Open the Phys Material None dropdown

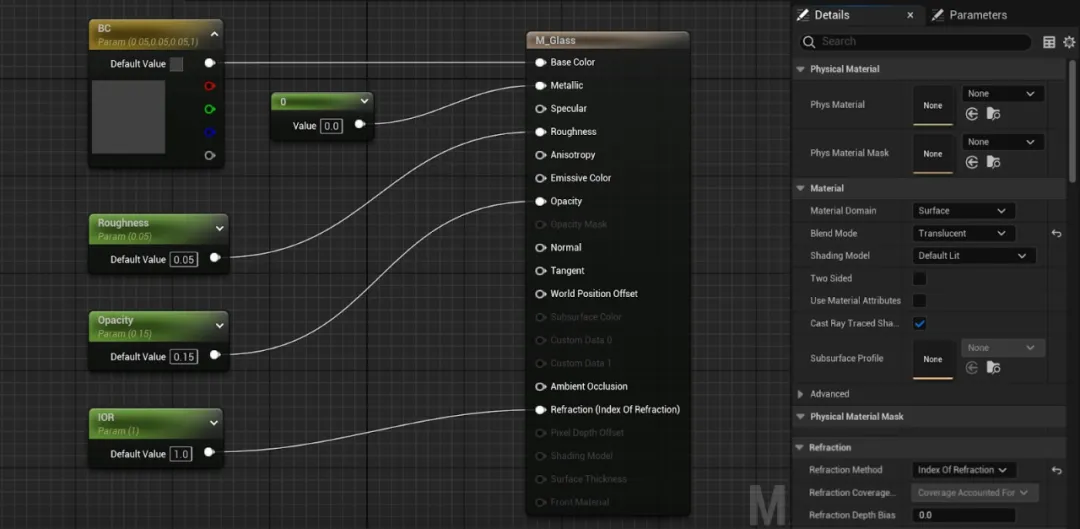point(1003,94)
